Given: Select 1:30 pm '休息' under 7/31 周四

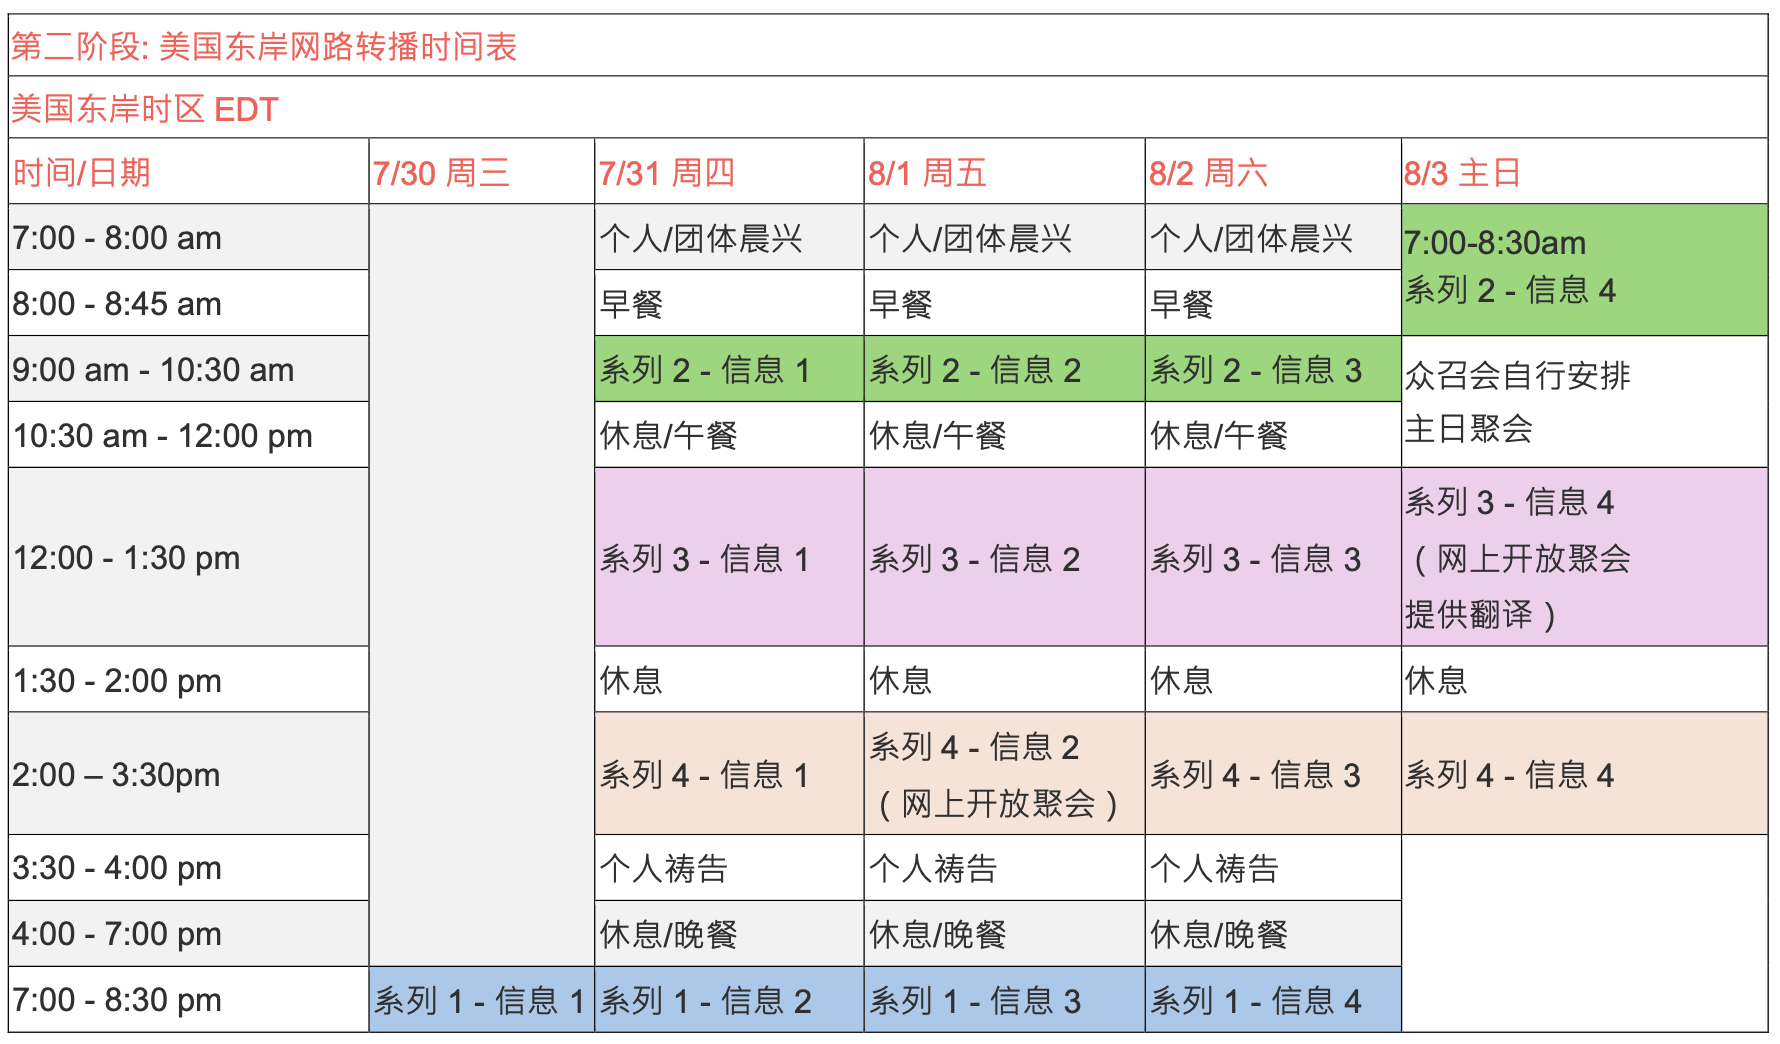Looking at the screenshot, I should pos(729,680).
